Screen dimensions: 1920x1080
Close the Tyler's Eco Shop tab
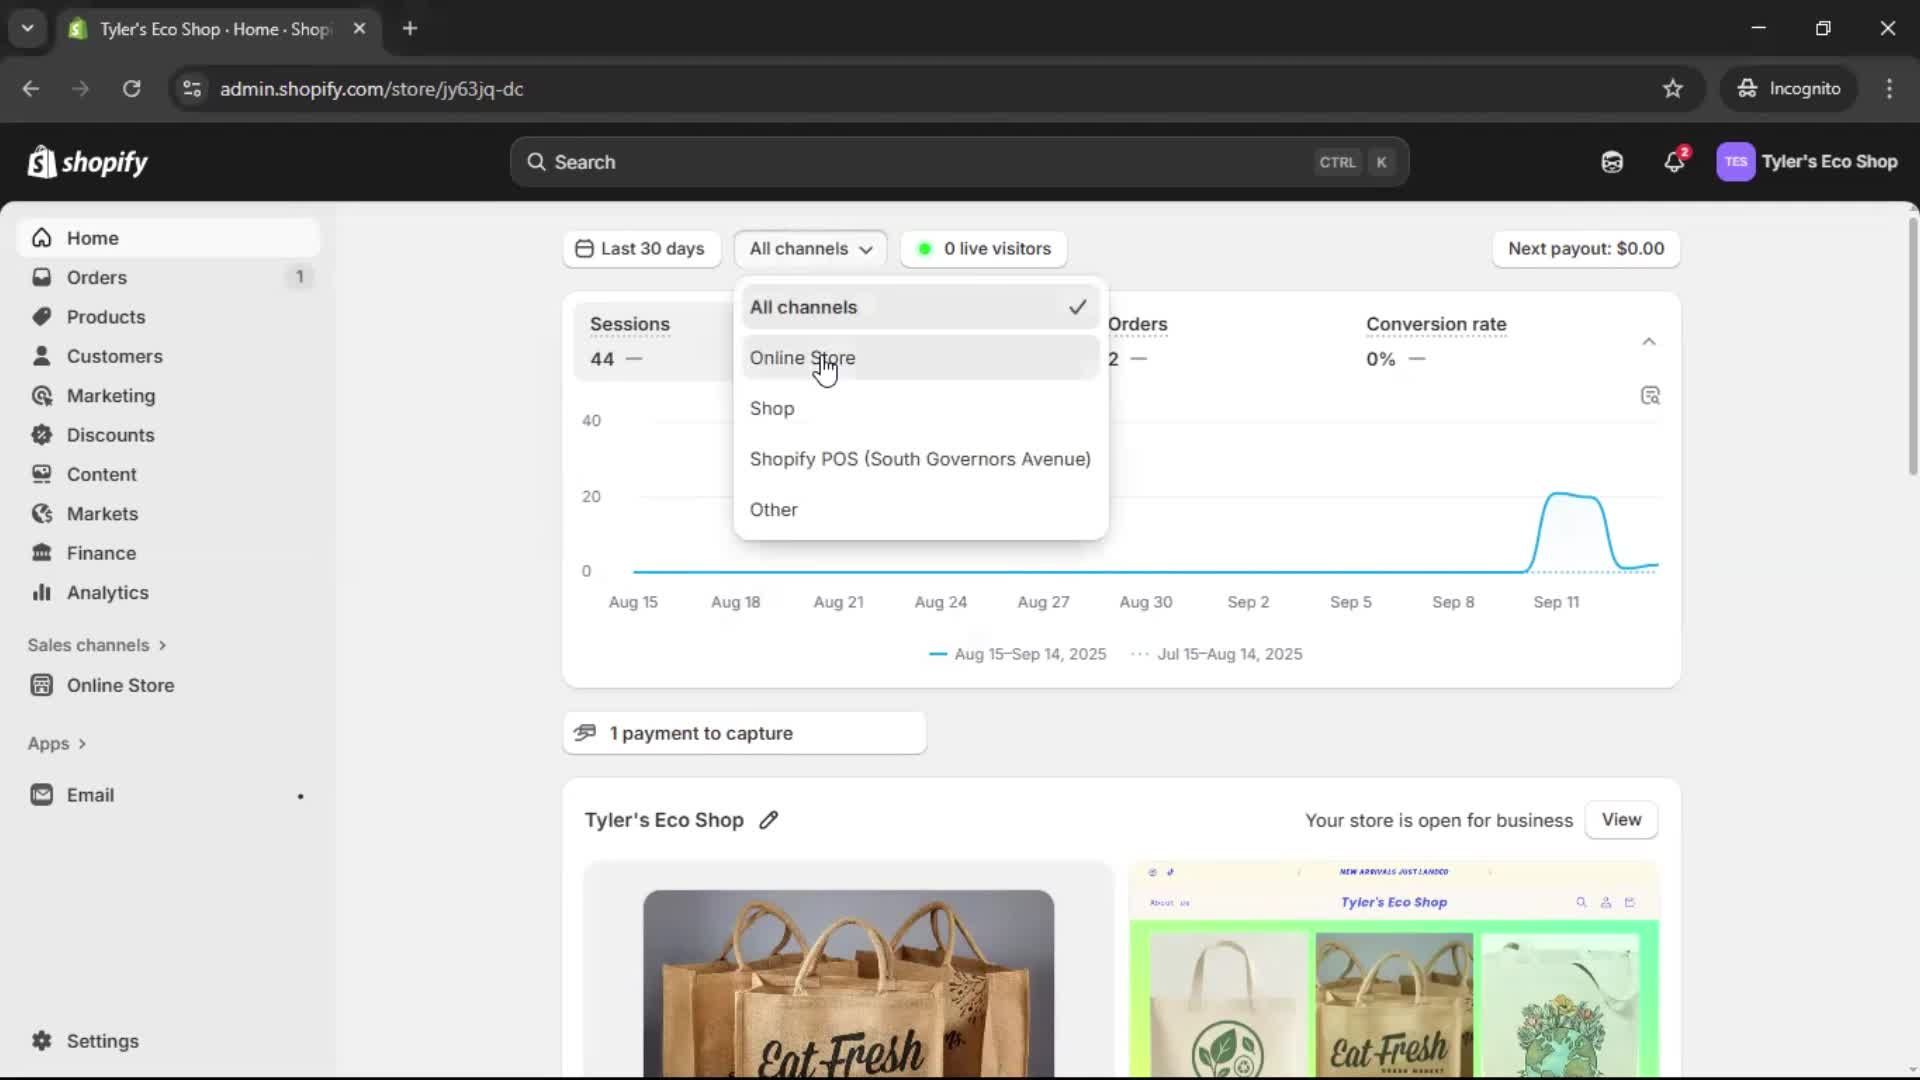coord(360,29)
